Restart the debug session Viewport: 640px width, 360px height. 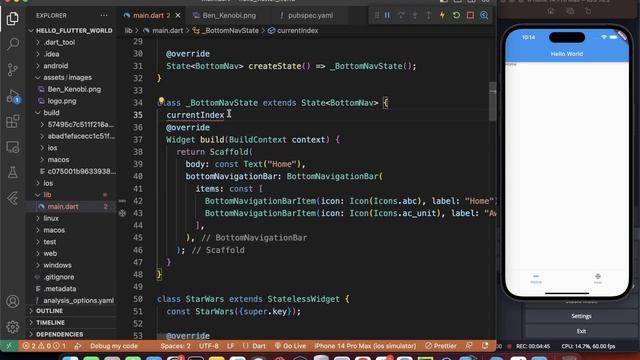[x=456, y=16]
